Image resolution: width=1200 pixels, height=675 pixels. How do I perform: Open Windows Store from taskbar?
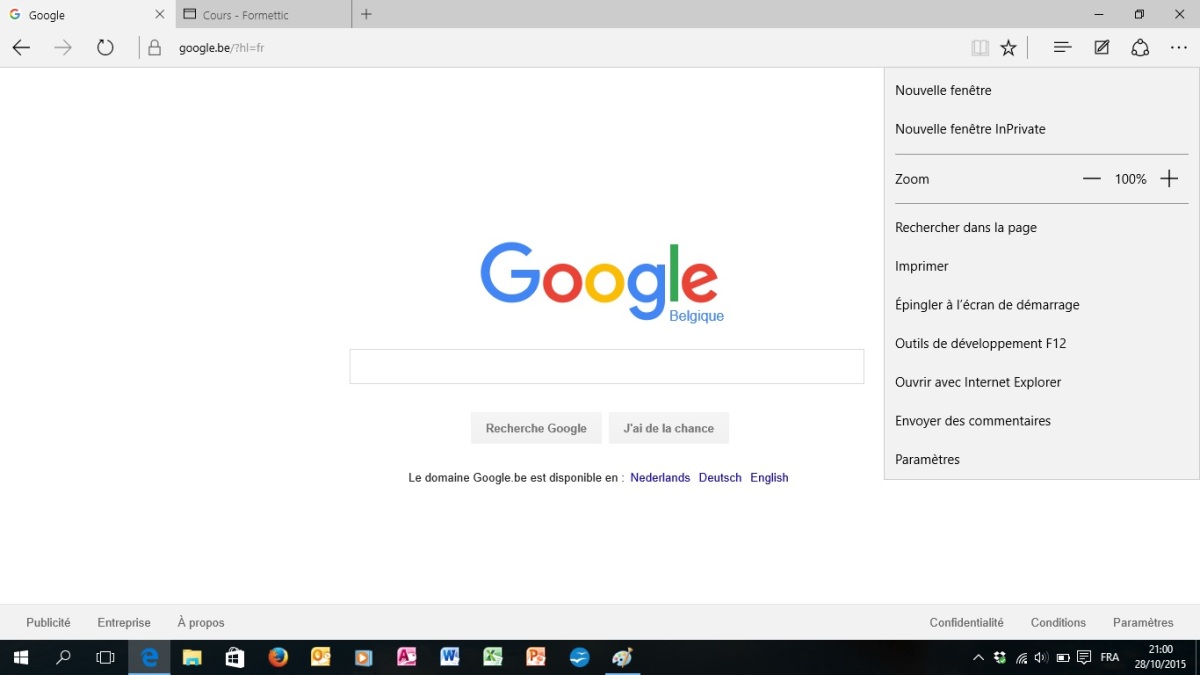(x=235, y=657)
